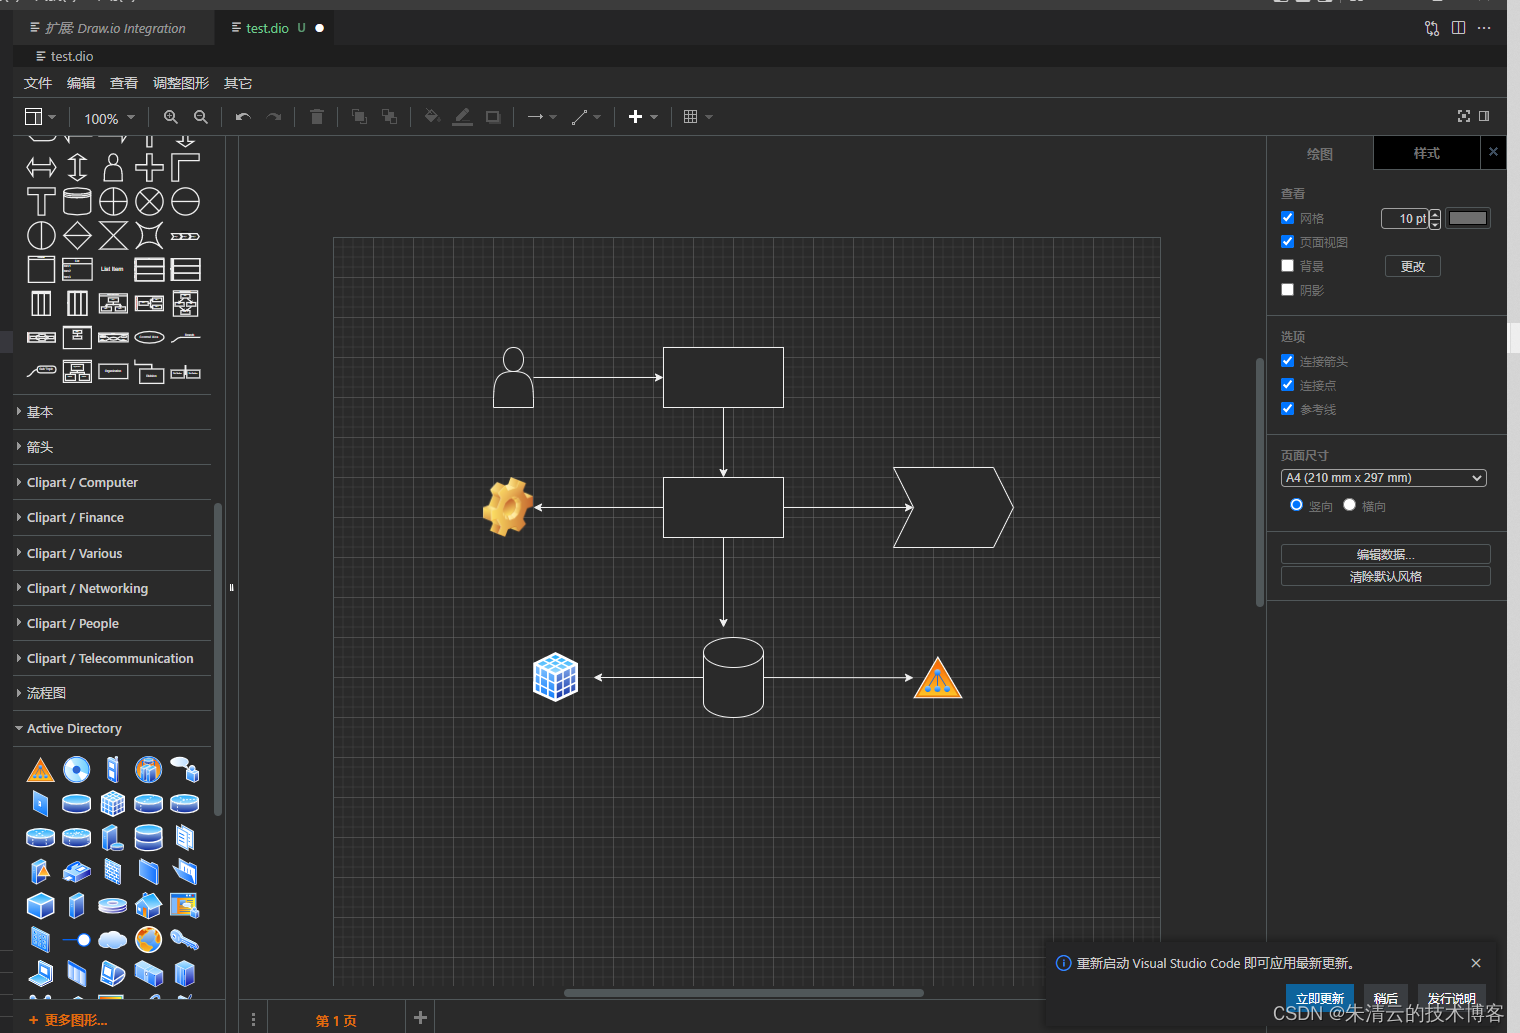Select the gear icon on canvas
This screenshot has width=1520, height=1033.
508,507
